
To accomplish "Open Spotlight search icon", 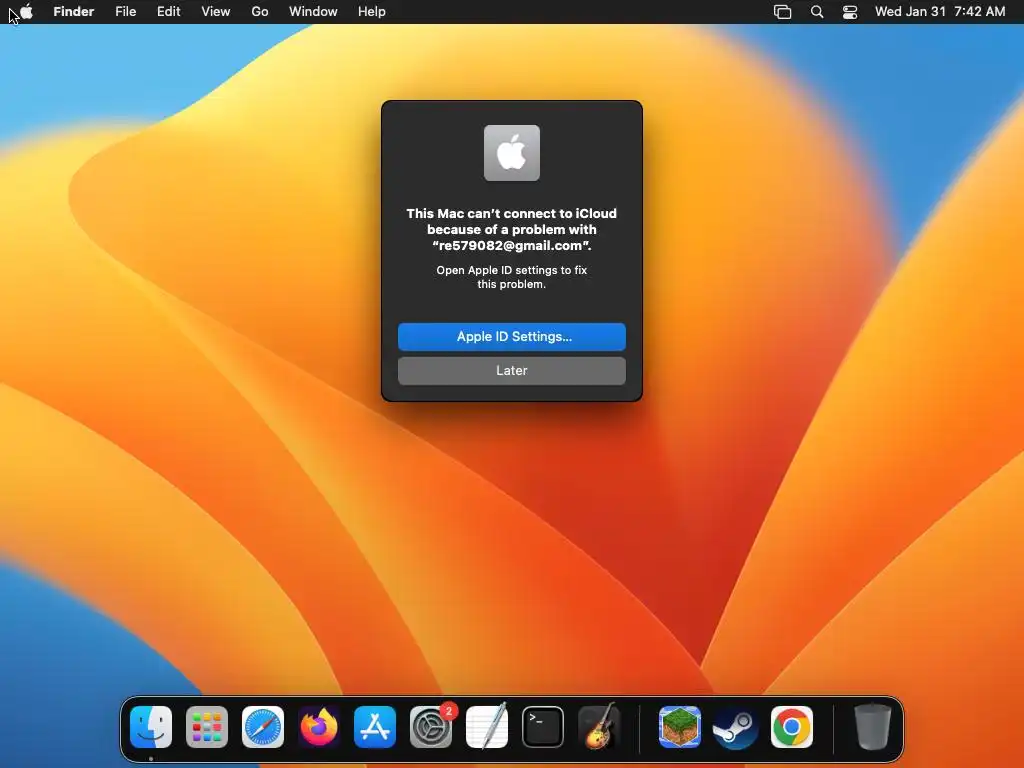I will coord(816,12).
